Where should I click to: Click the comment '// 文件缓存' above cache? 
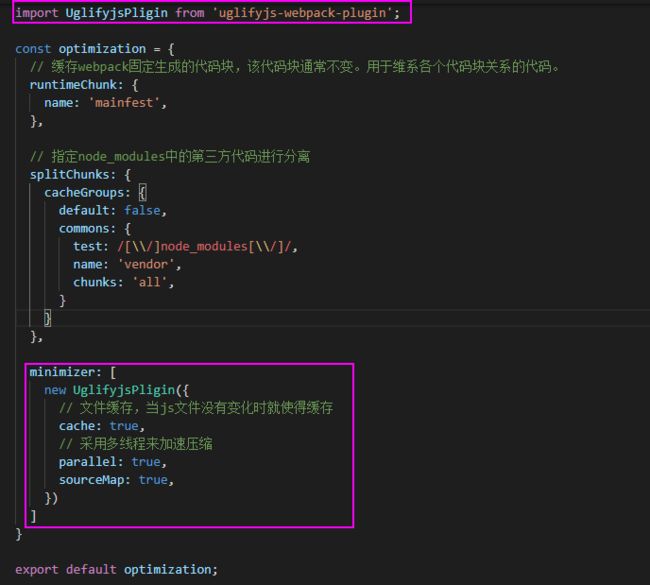[196, 408]
